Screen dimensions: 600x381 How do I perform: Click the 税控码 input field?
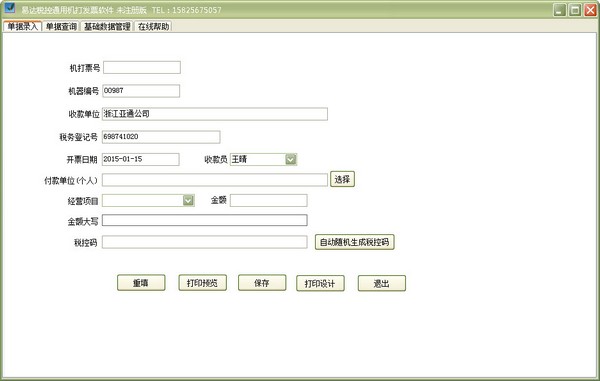pos(205,242)
